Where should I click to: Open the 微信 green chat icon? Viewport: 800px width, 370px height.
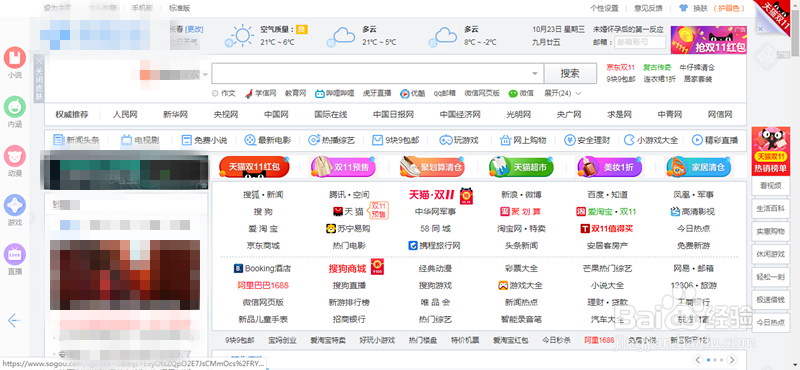click(x=513, y=93)
